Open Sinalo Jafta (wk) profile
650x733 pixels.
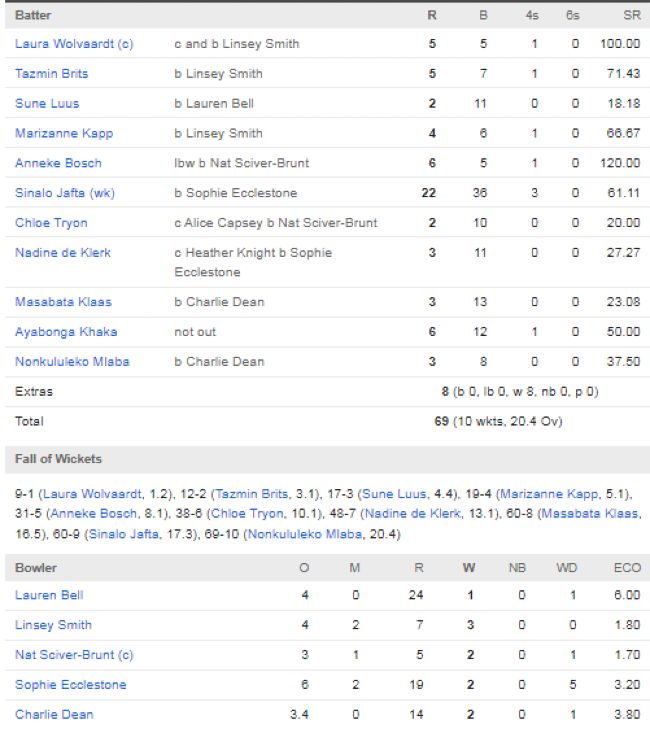(x=65, y=193)
